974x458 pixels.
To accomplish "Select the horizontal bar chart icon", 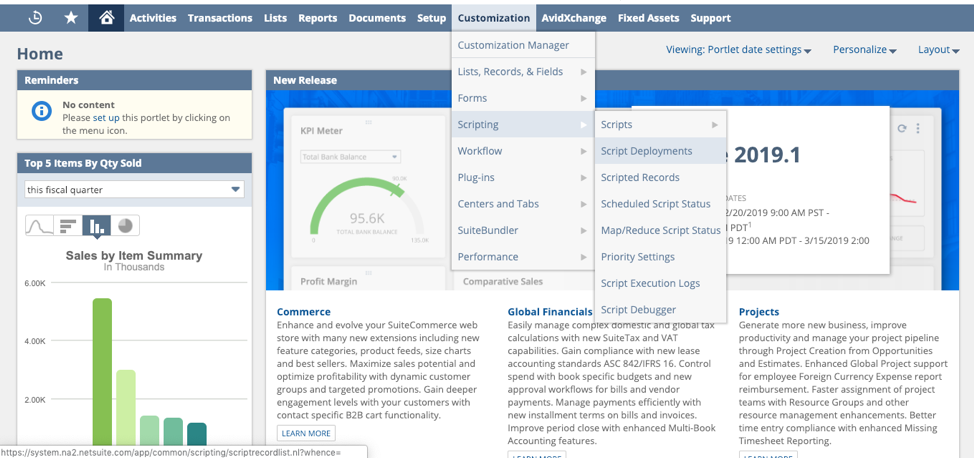I will click(x=68, y=226).
